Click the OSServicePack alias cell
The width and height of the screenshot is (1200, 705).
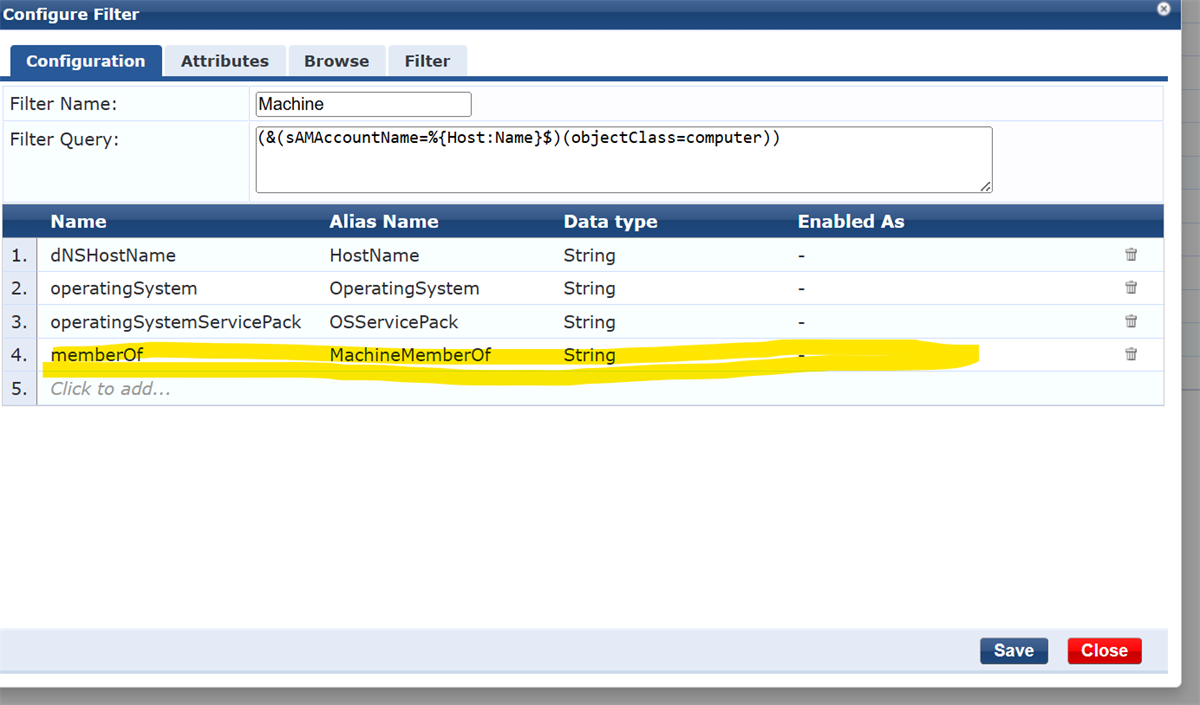[394, 322]
